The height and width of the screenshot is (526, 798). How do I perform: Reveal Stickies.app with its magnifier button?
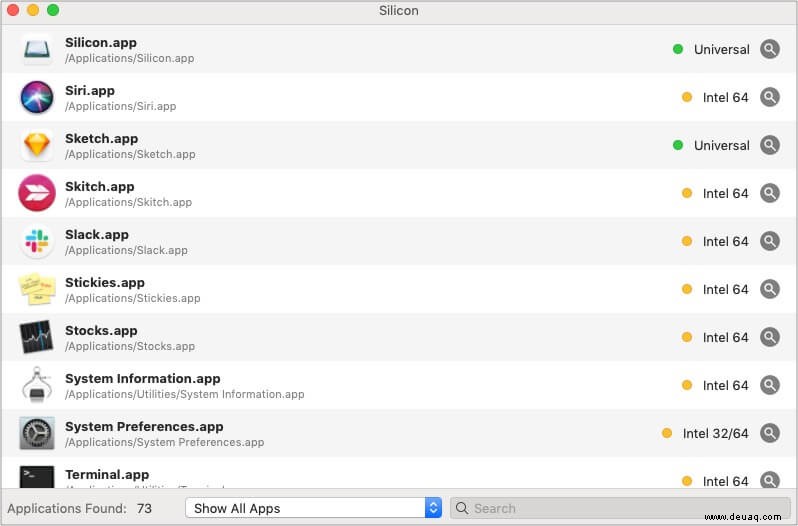(770, 289)
